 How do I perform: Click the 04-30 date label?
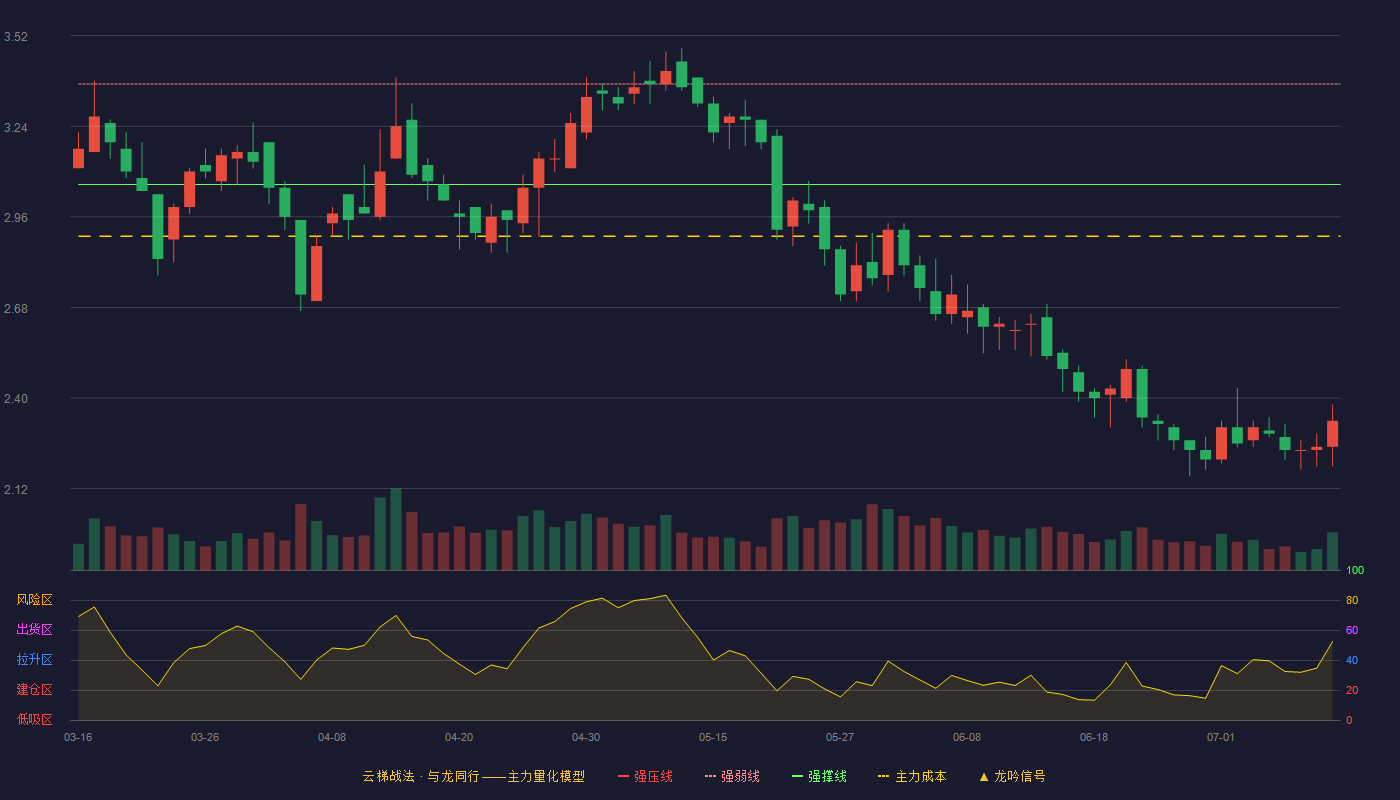[x=586, y=737]
